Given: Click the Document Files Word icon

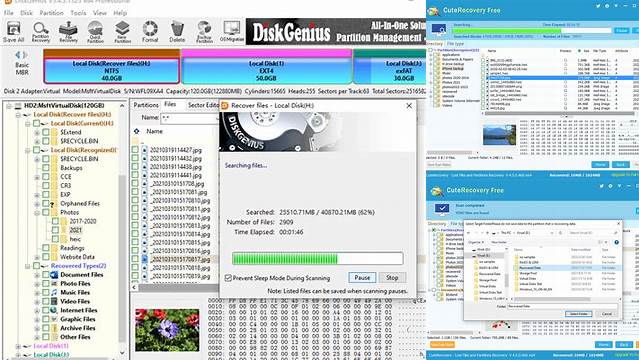Looking at the screenshot, I should (x=54, y=275).
